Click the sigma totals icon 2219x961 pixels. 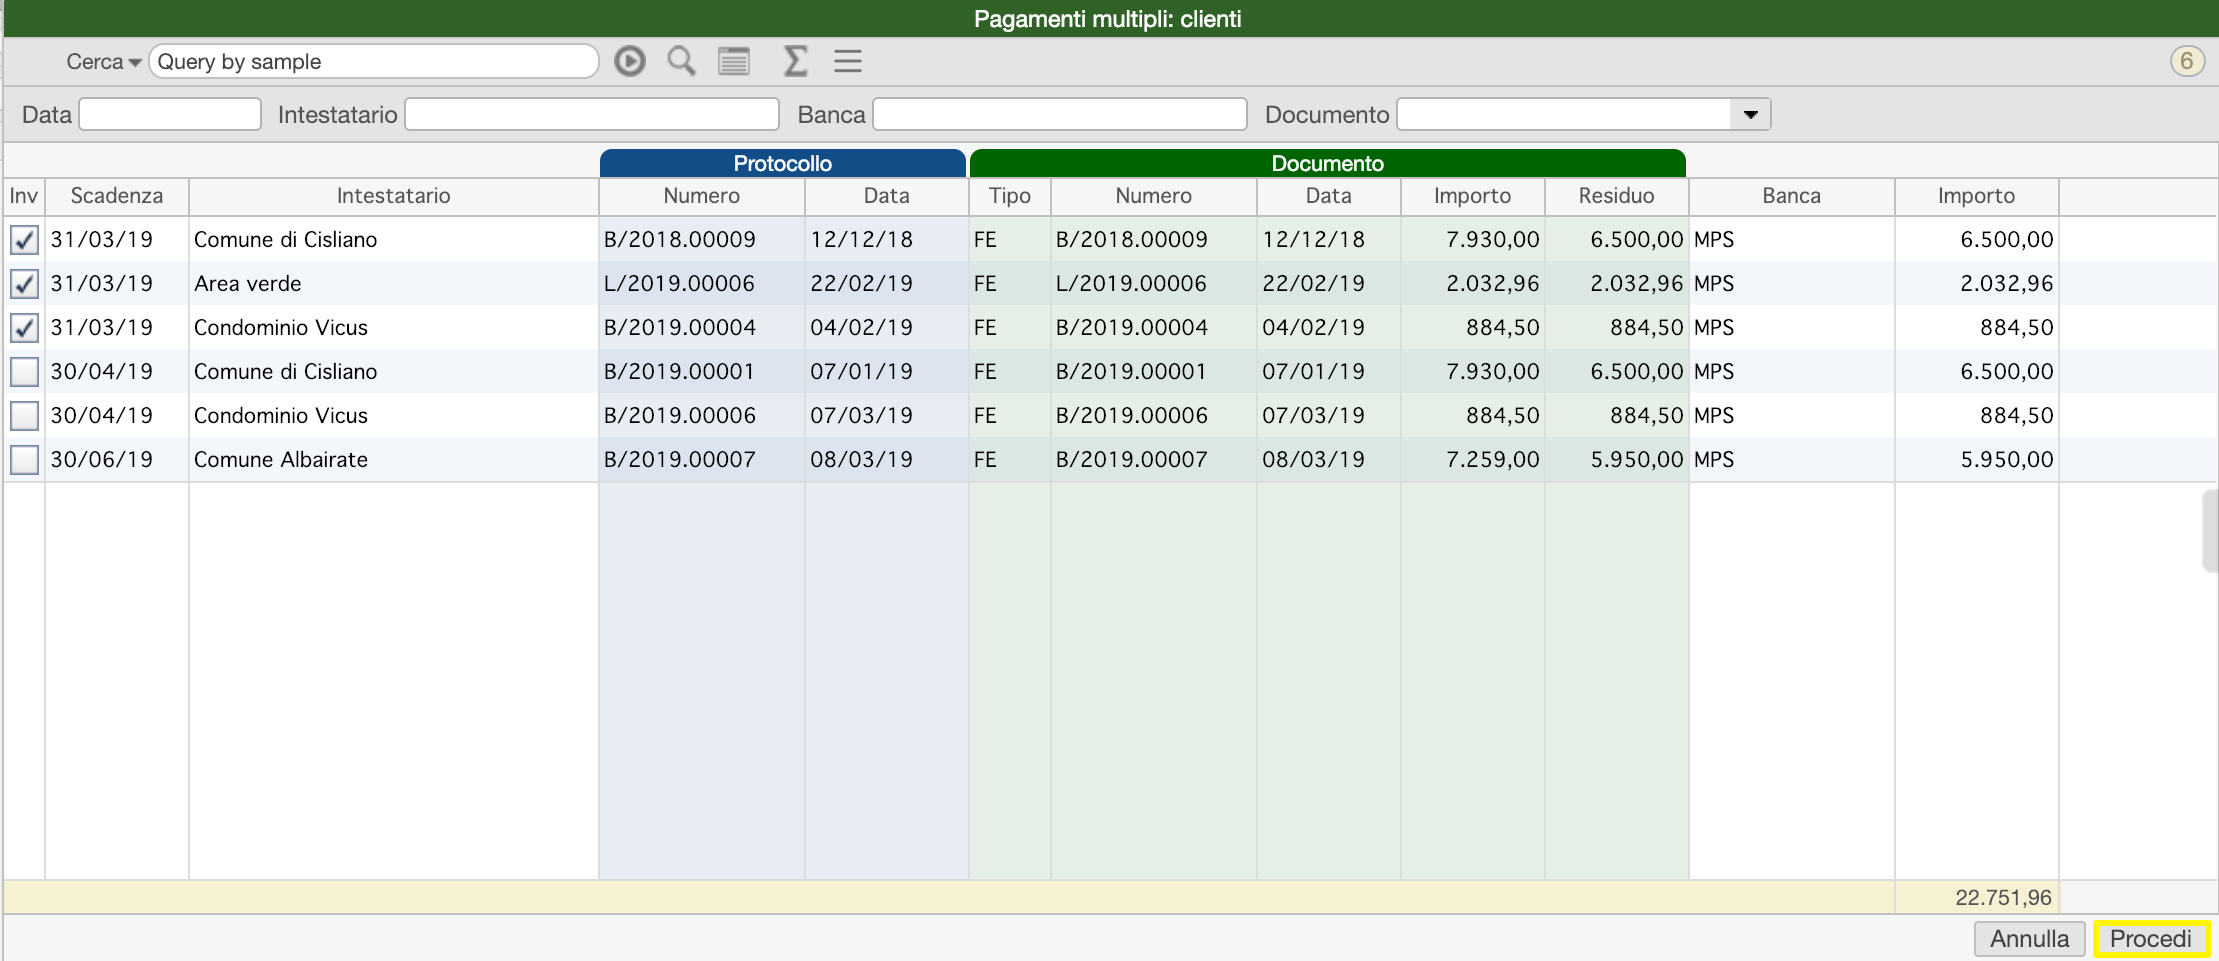coord(795,61)
